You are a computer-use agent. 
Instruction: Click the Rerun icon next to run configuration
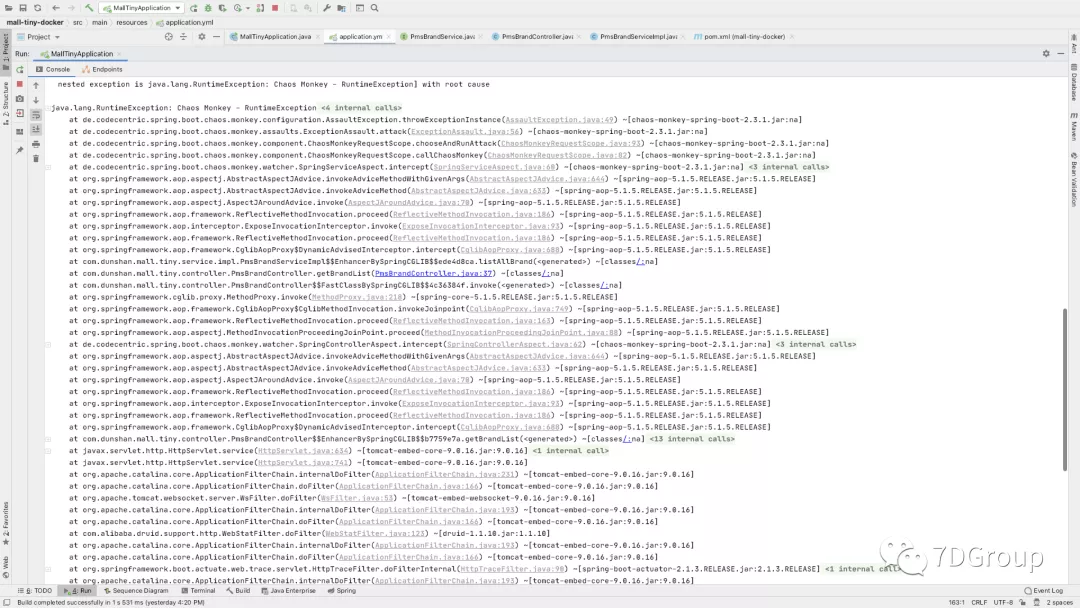click(194, 8)
